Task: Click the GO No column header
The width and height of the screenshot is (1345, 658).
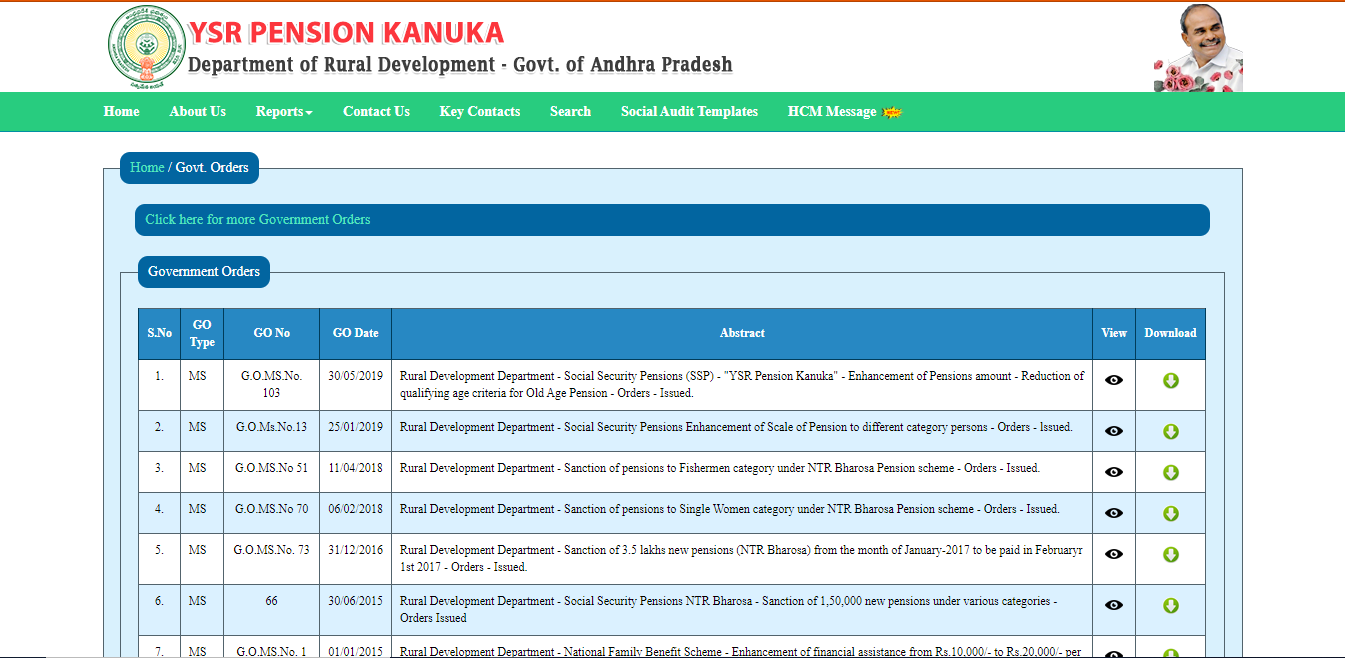Action: tap(272, 333)
